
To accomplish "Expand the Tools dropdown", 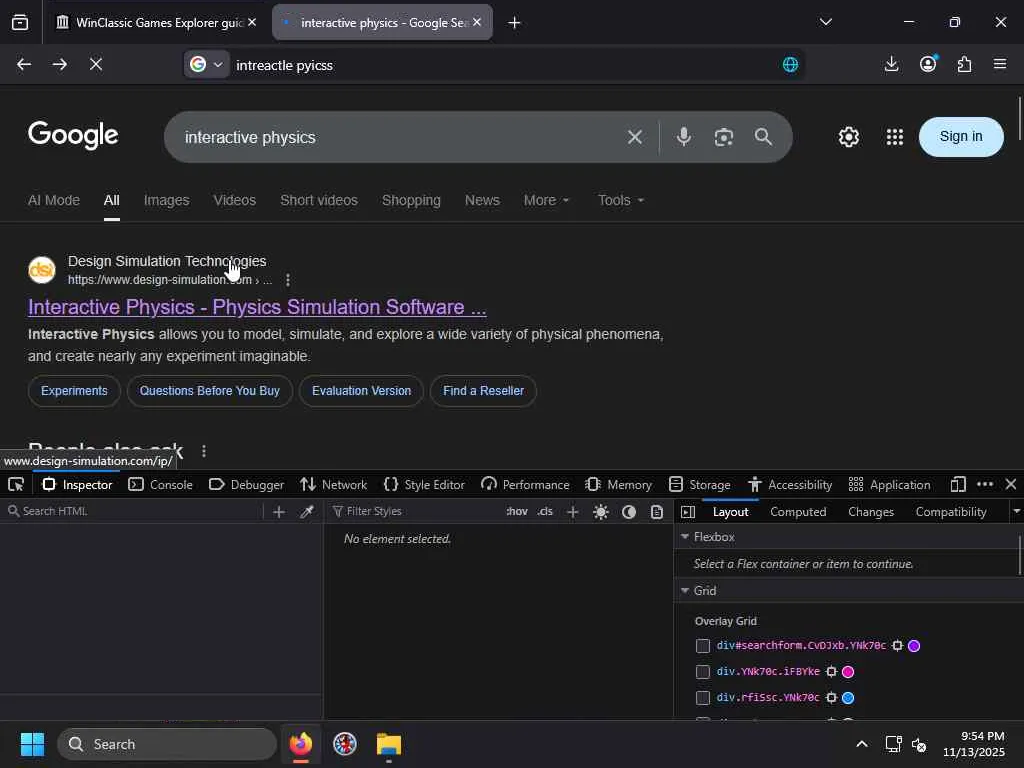I will 621,200.
